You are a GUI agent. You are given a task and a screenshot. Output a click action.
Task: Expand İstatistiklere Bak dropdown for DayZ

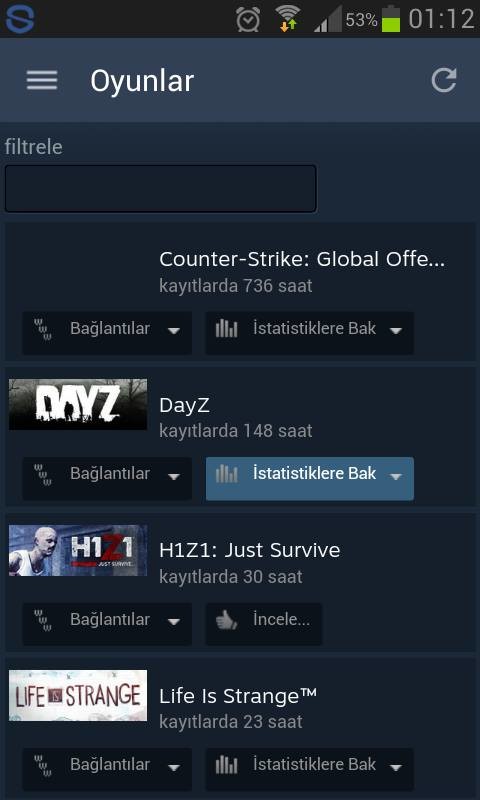(310, 478)
